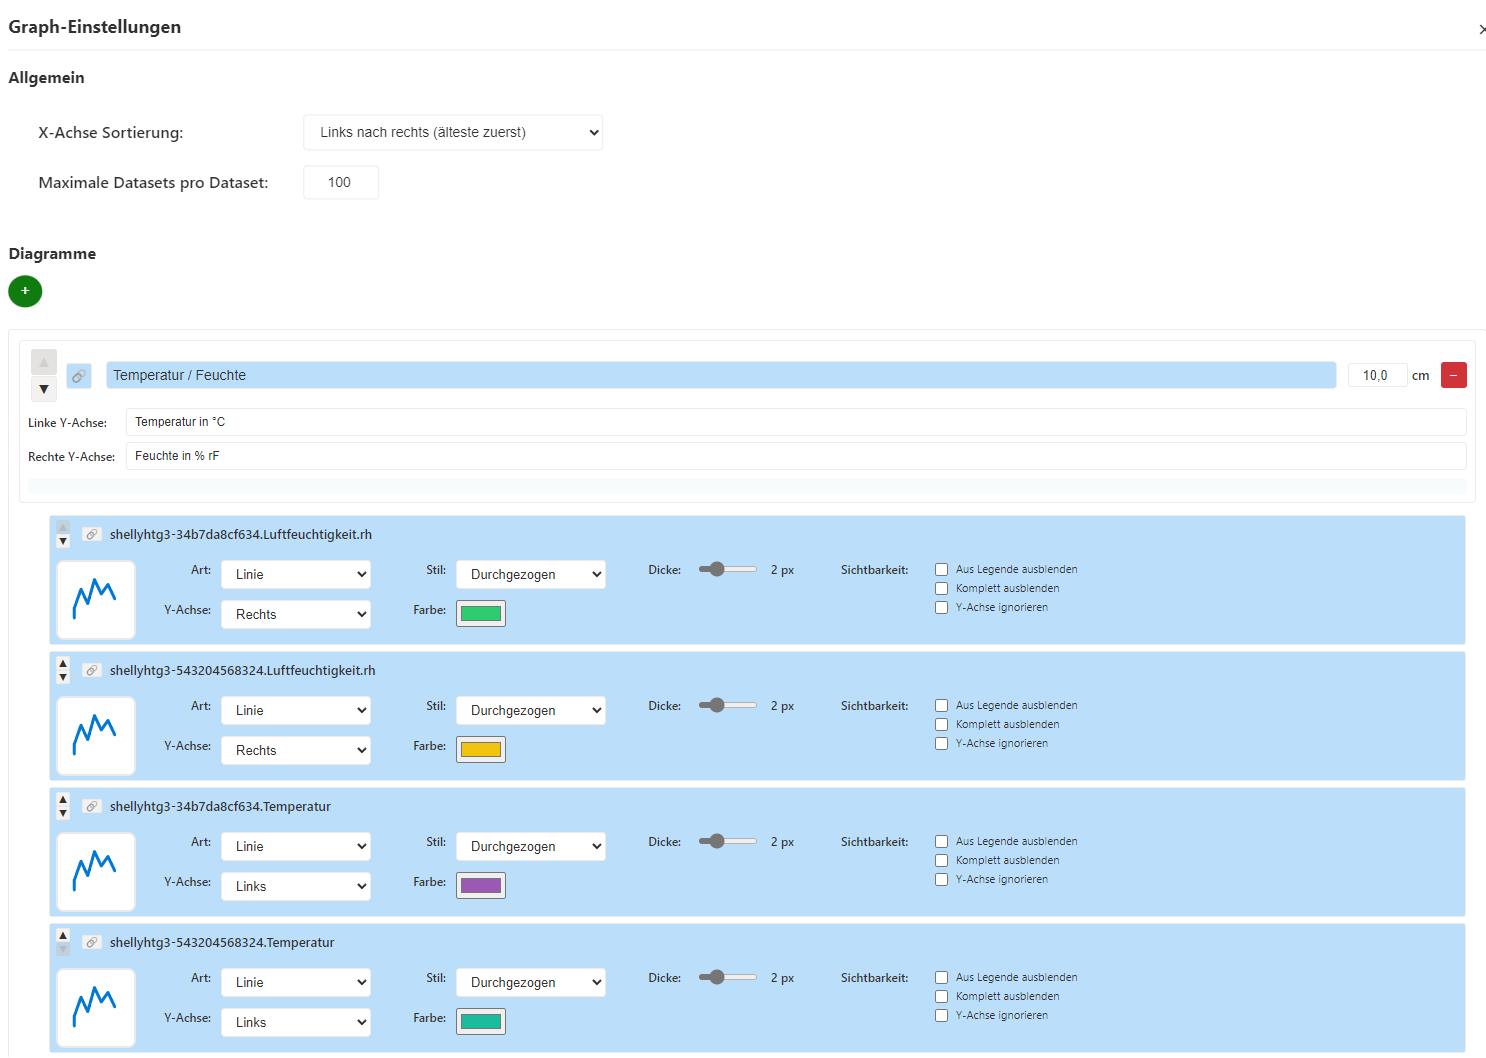The width and height of the screenshot is (1486, 1058).
Task: Pick the yellow Farbe color swatch
Action: point(481,750)
